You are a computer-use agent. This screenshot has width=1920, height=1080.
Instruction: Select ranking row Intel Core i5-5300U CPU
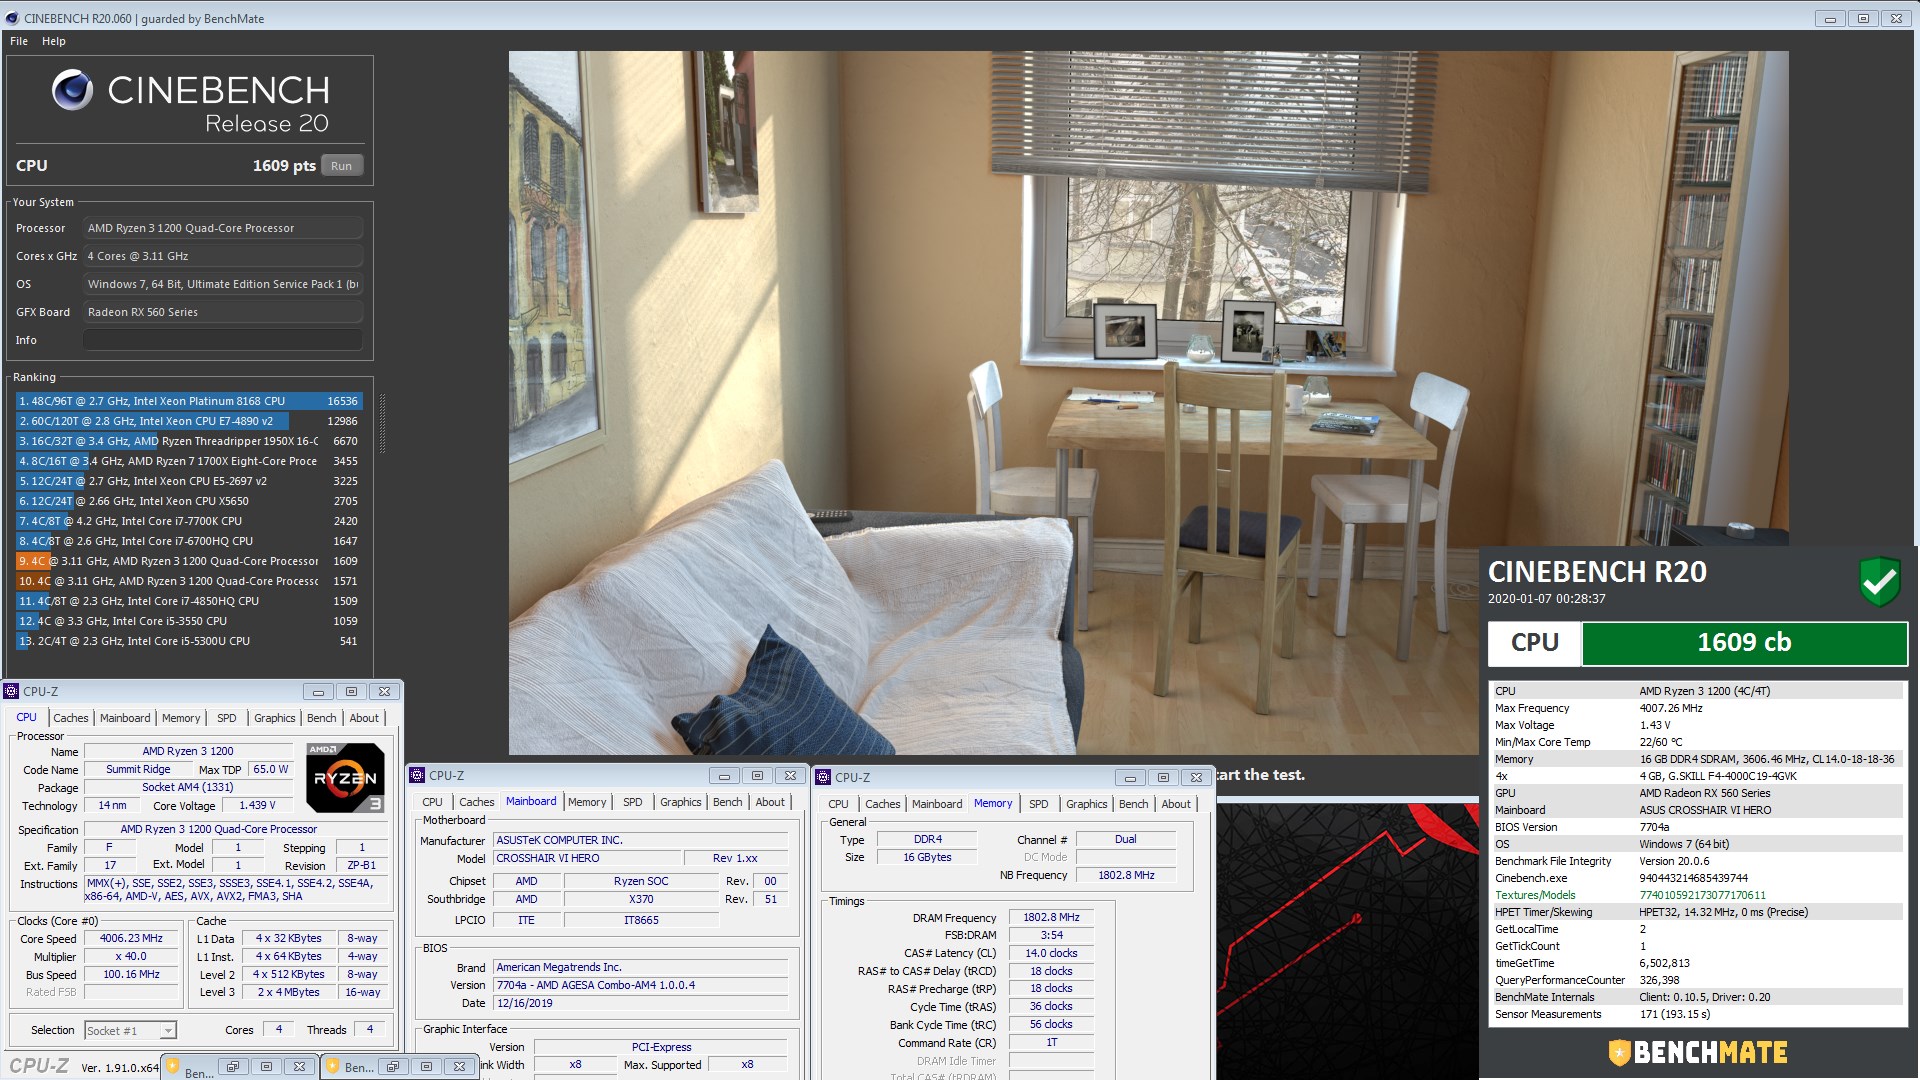click(189, 641)
